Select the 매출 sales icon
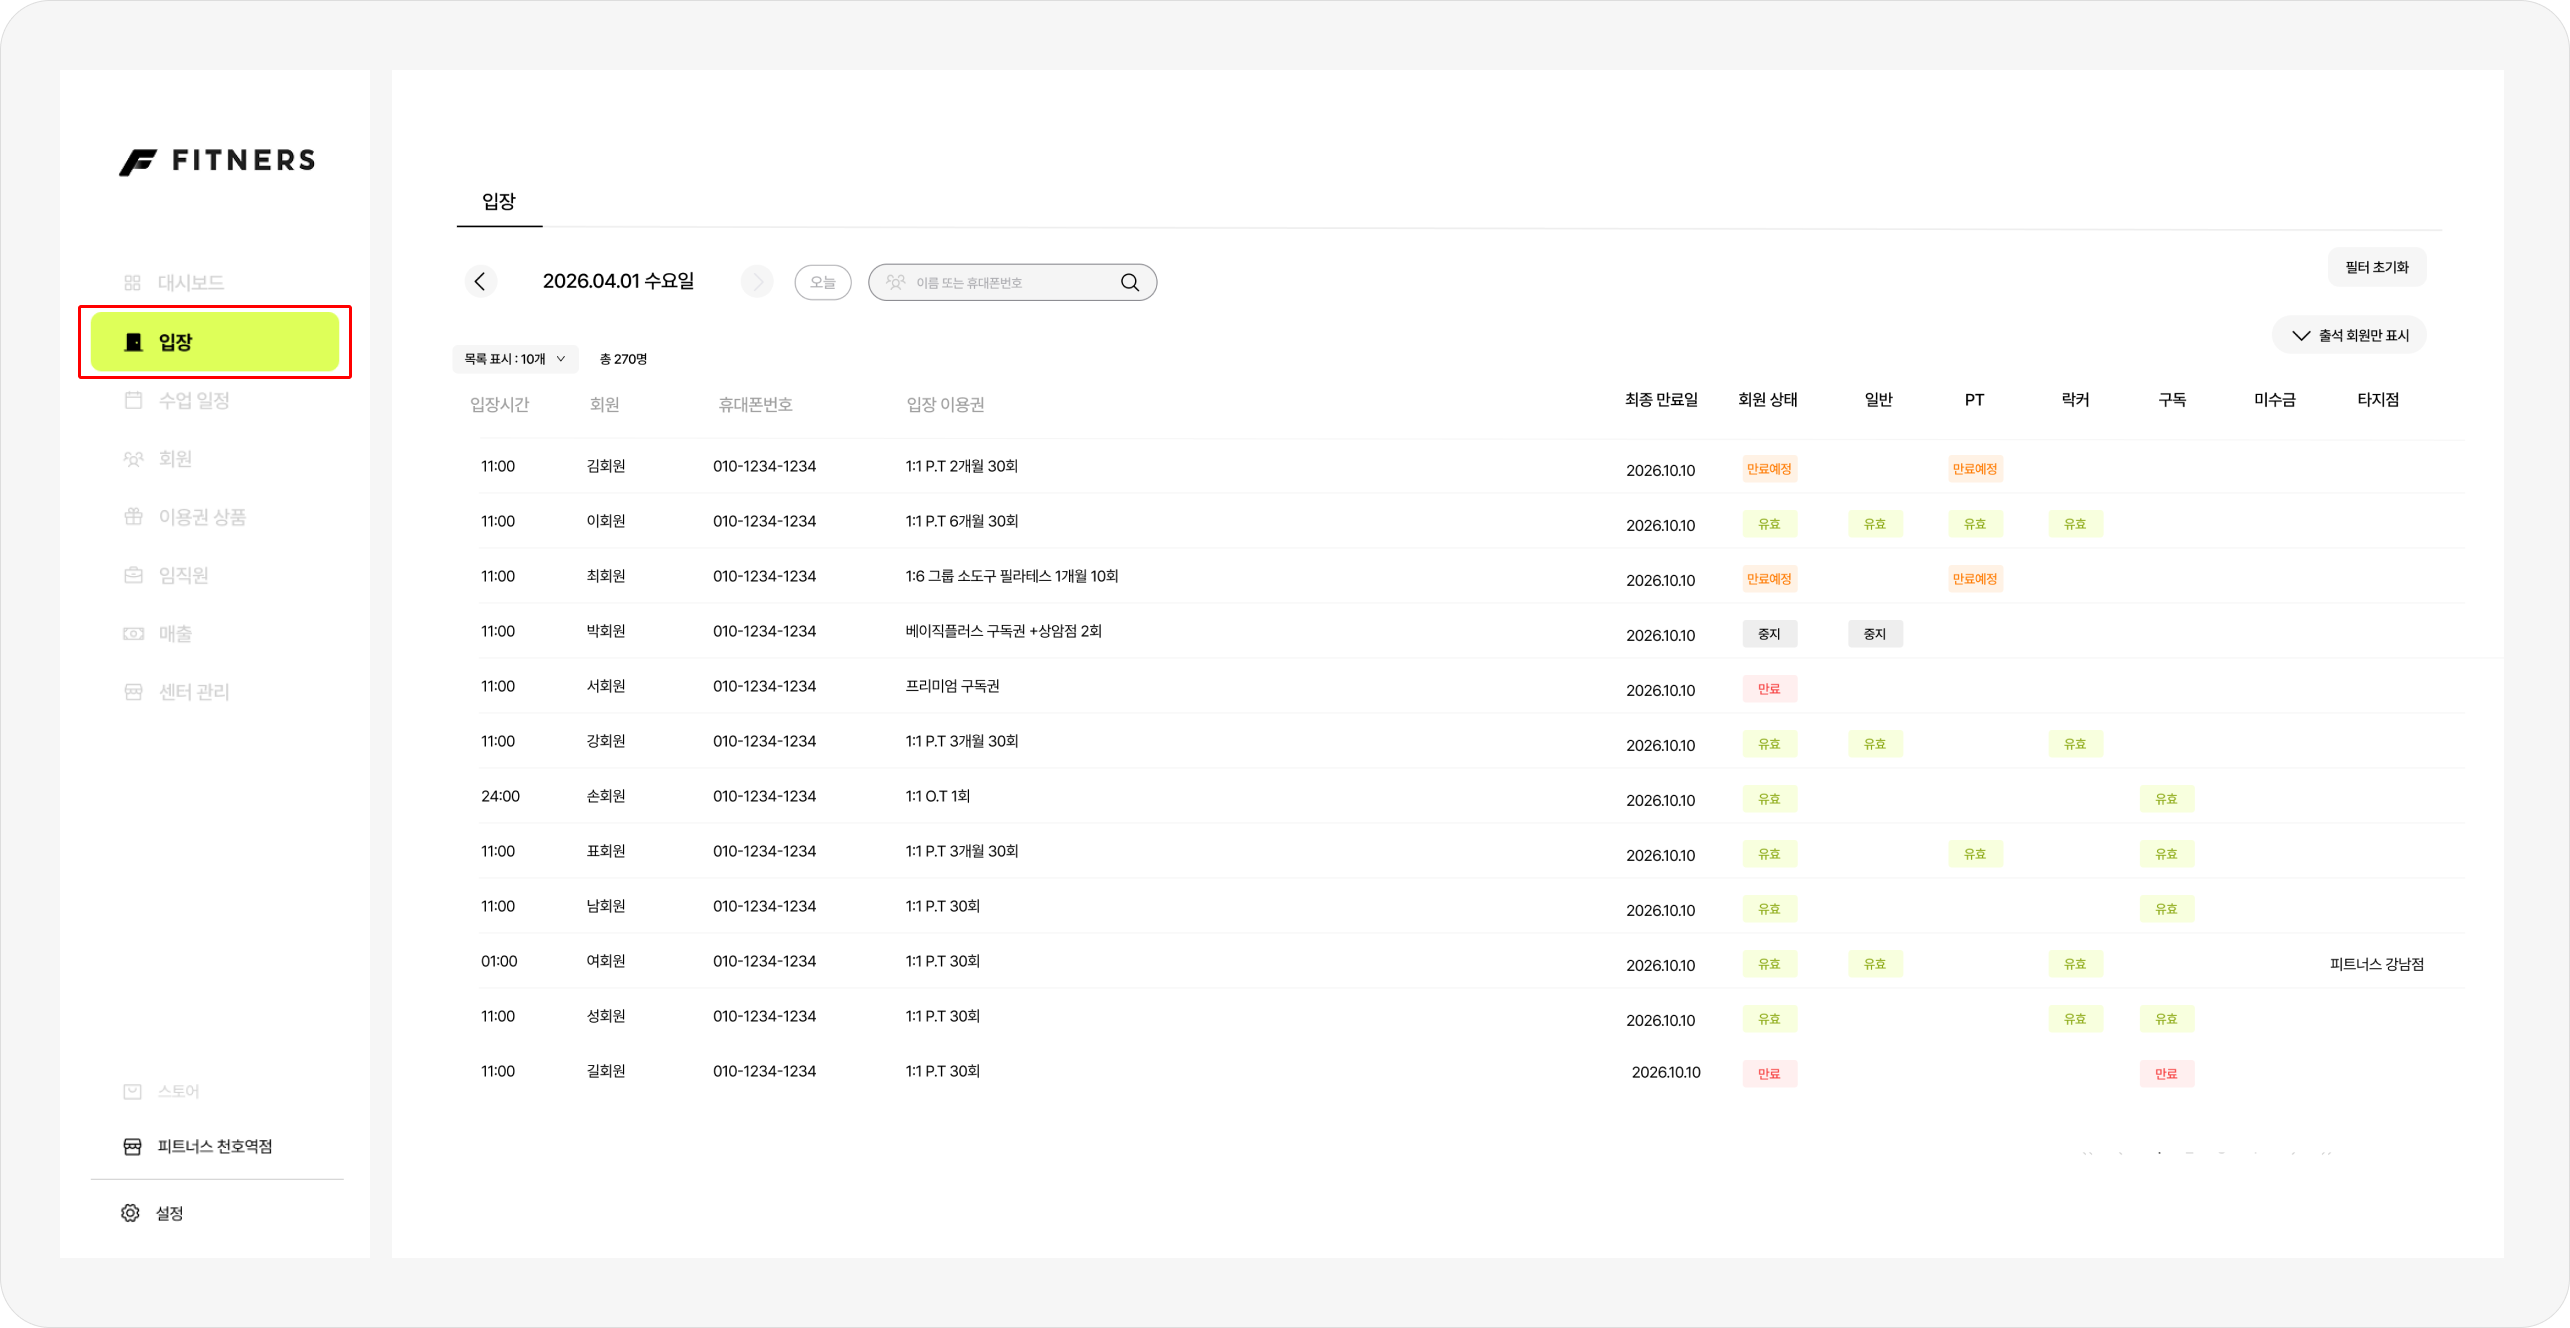 132,634
